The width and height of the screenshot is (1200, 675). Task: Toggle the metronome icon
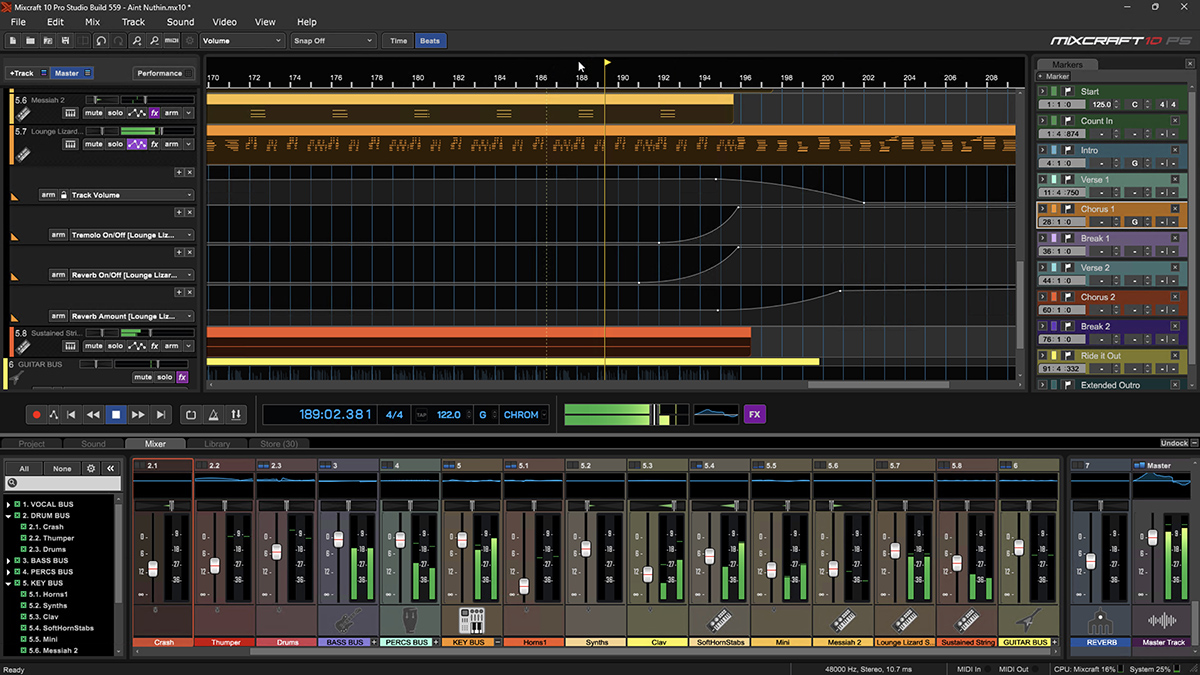point(213,414)
